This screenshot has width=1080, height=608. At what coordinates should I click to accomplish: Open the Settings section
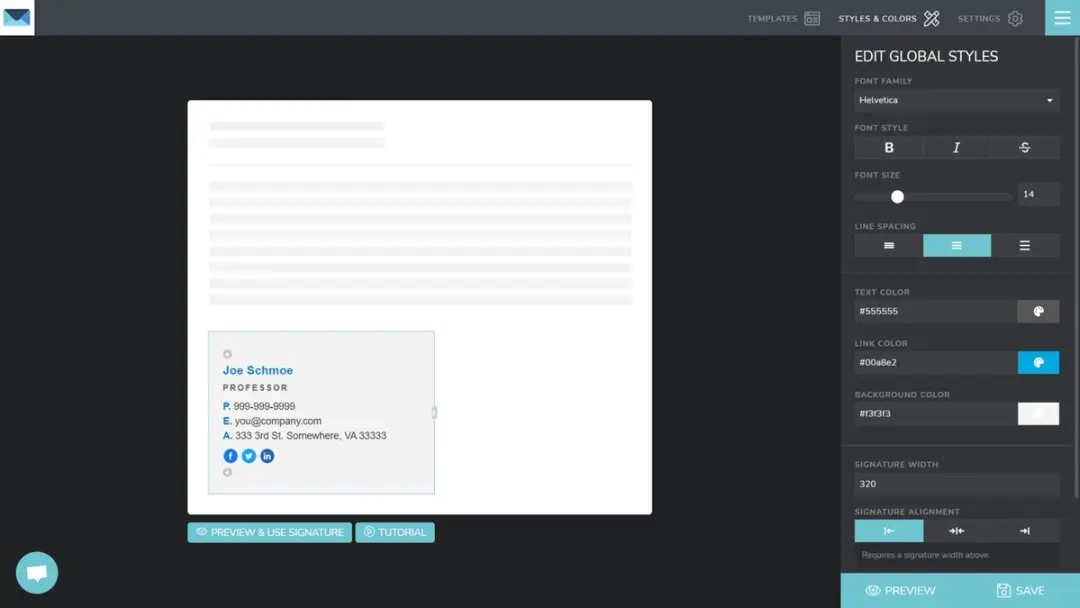pos(989,18)
